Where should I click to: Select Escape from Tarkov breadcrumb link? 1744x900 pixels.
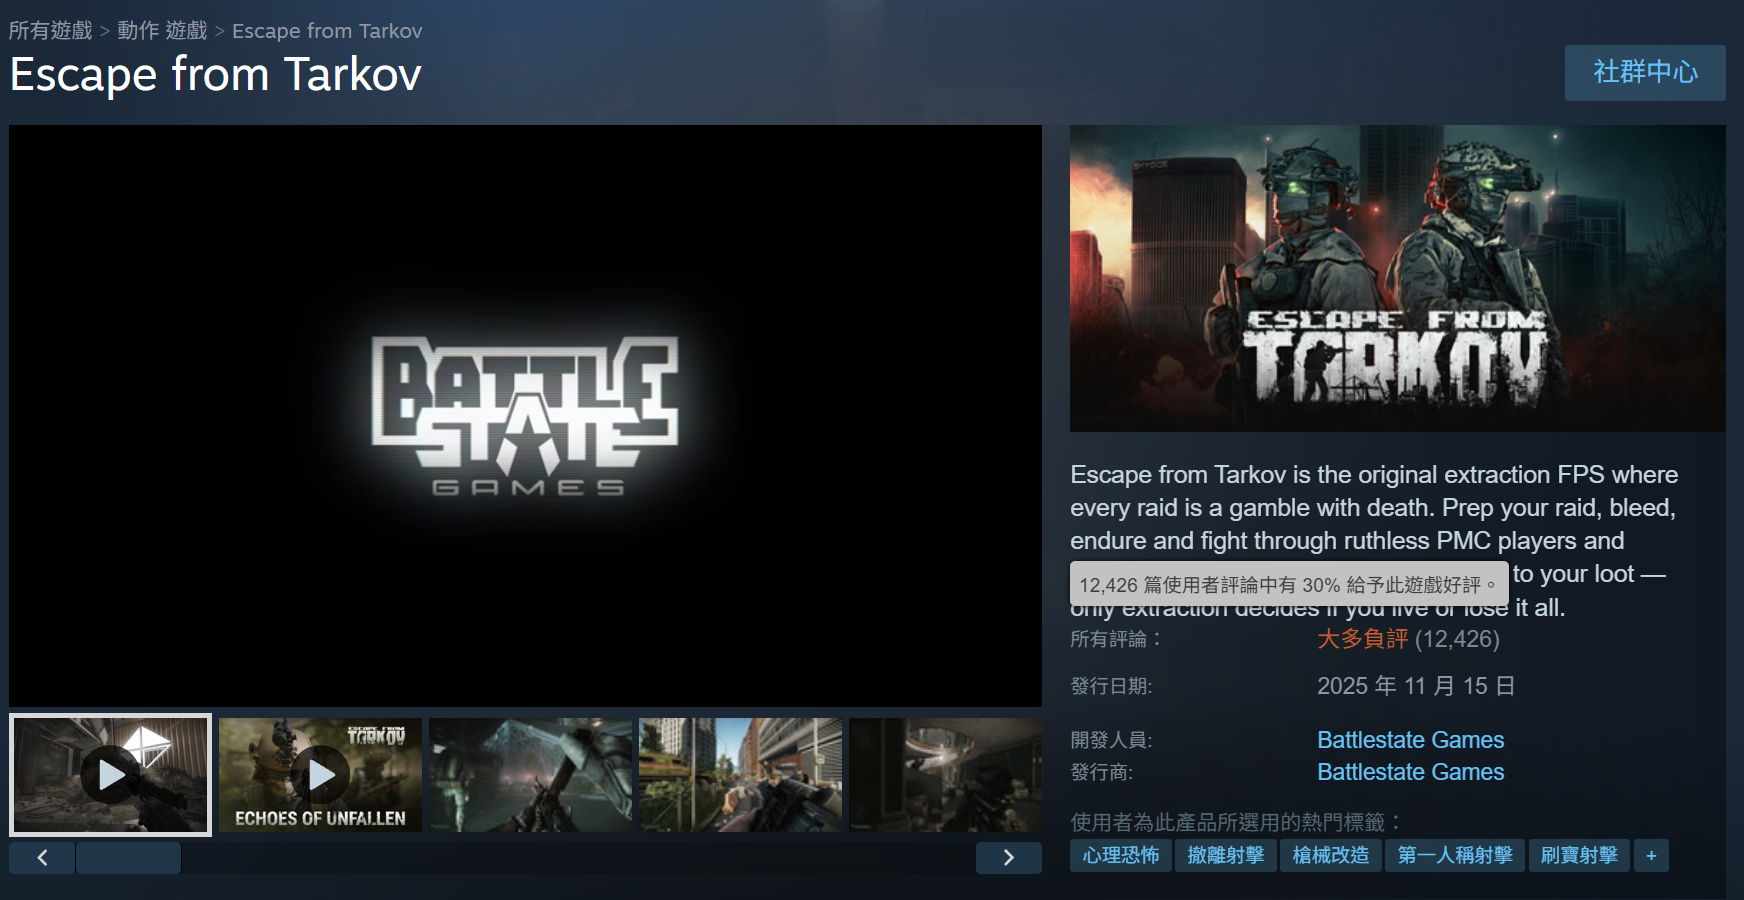(x=327, y=31)
